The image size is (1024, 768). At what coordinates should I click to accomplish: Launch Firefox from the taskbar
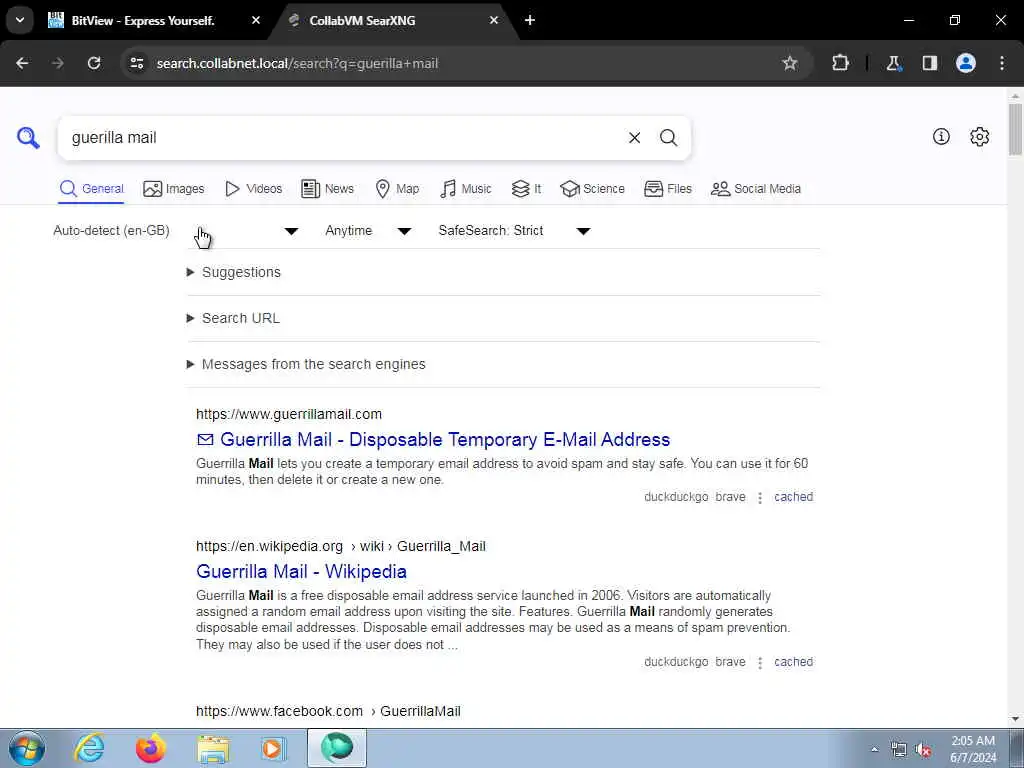[x=151, y=748]
